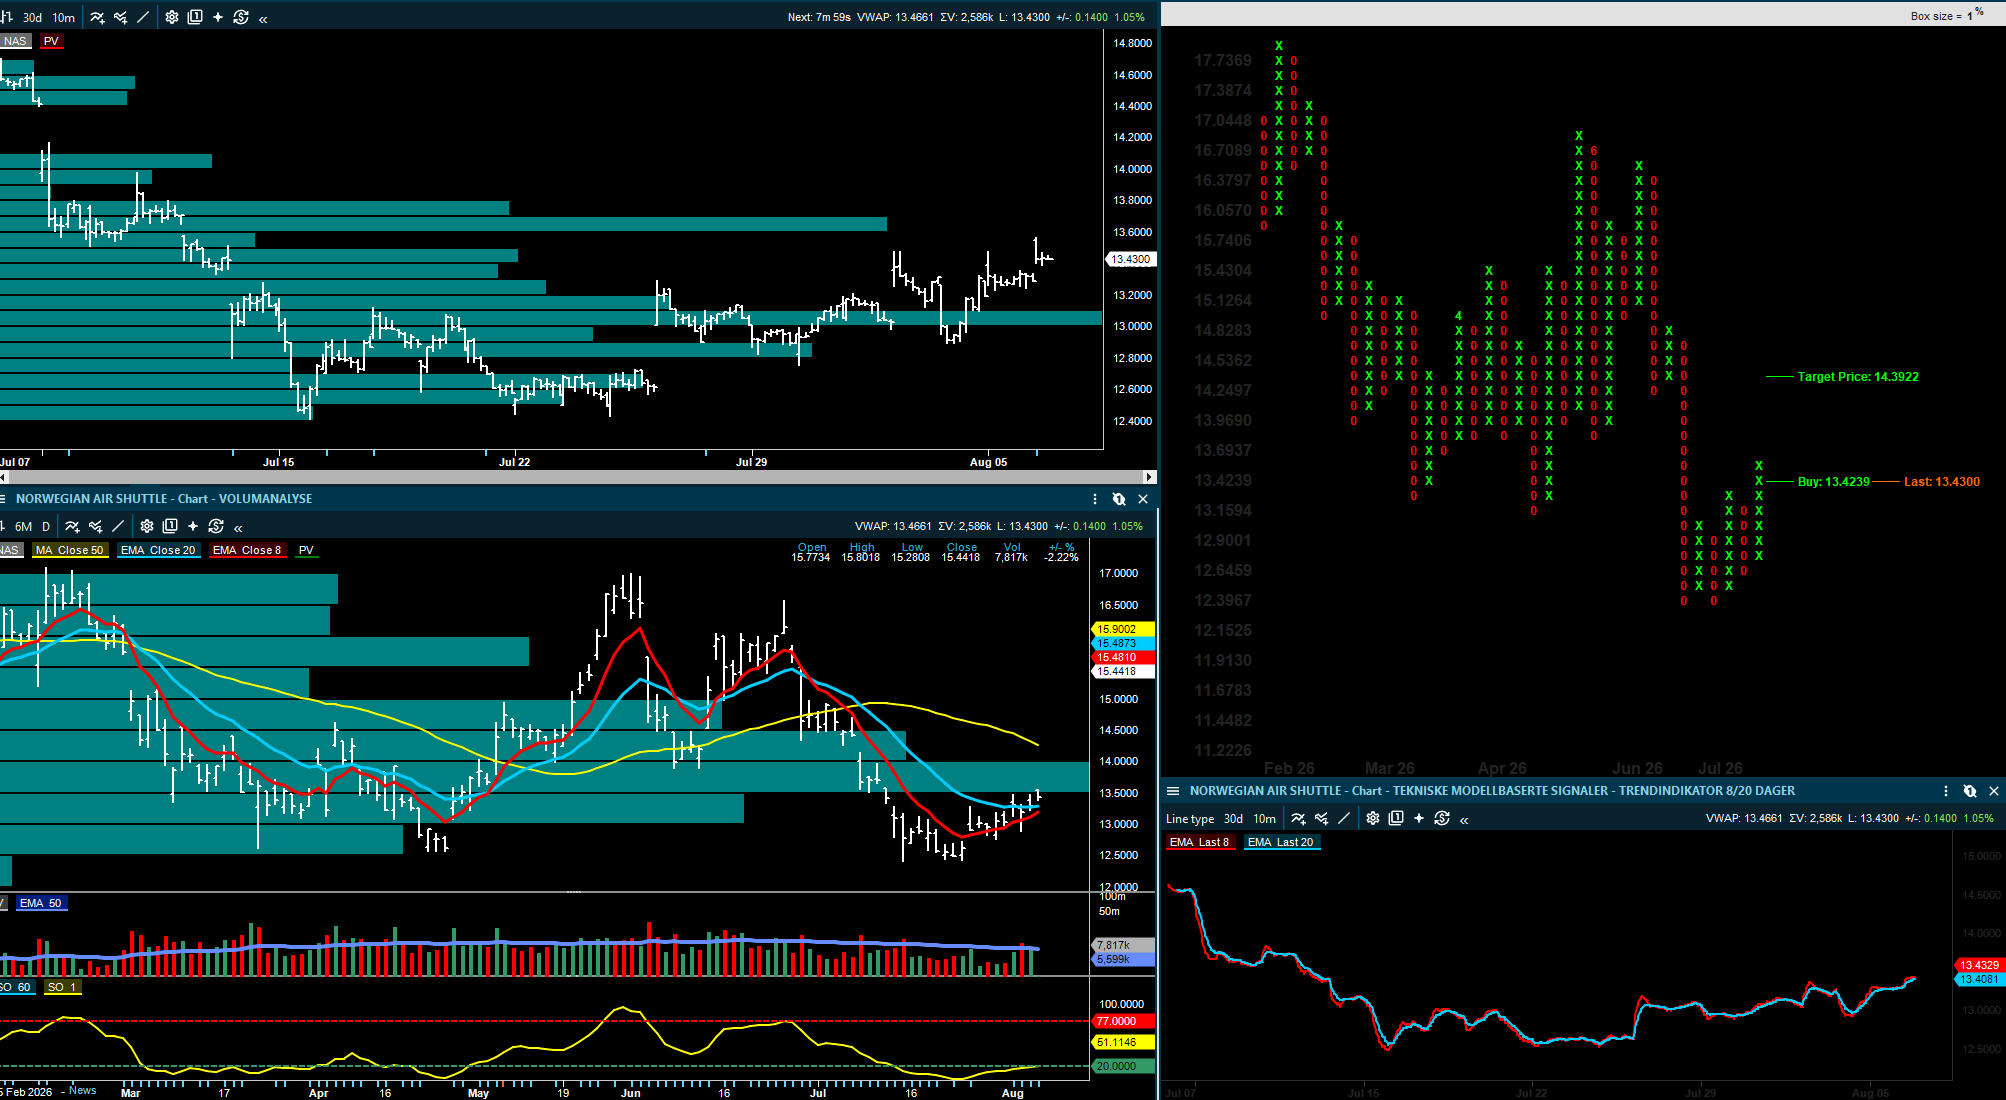Open layout template icon in VOLUMANALYSE chart
Viewport: 2006px width, 1100px height.
[x=170, y=526]
